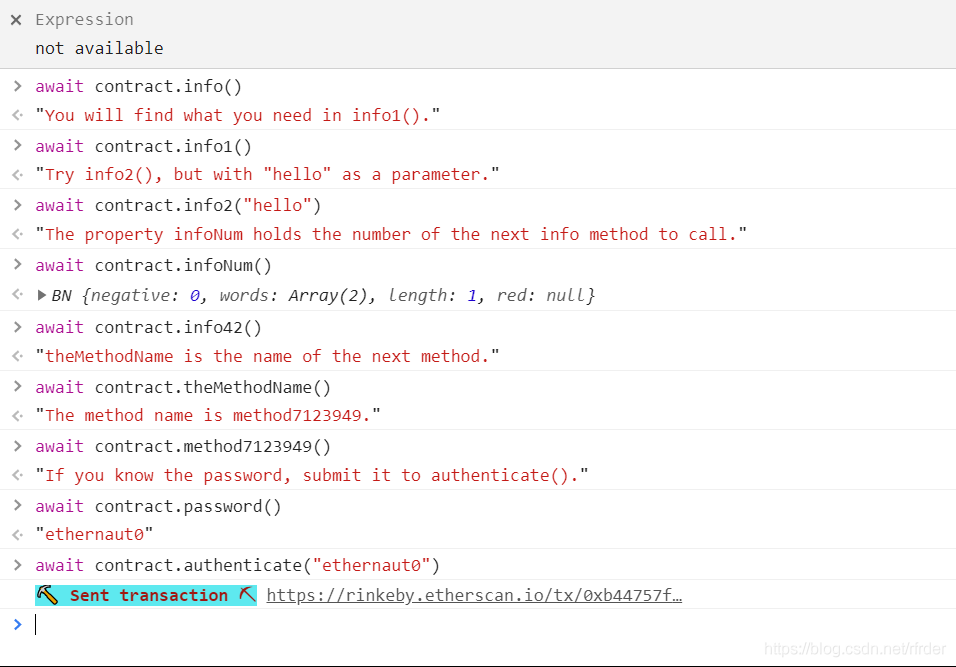Click the 'await contract.password()' command
956x667 pixels.
pos(159,507)
